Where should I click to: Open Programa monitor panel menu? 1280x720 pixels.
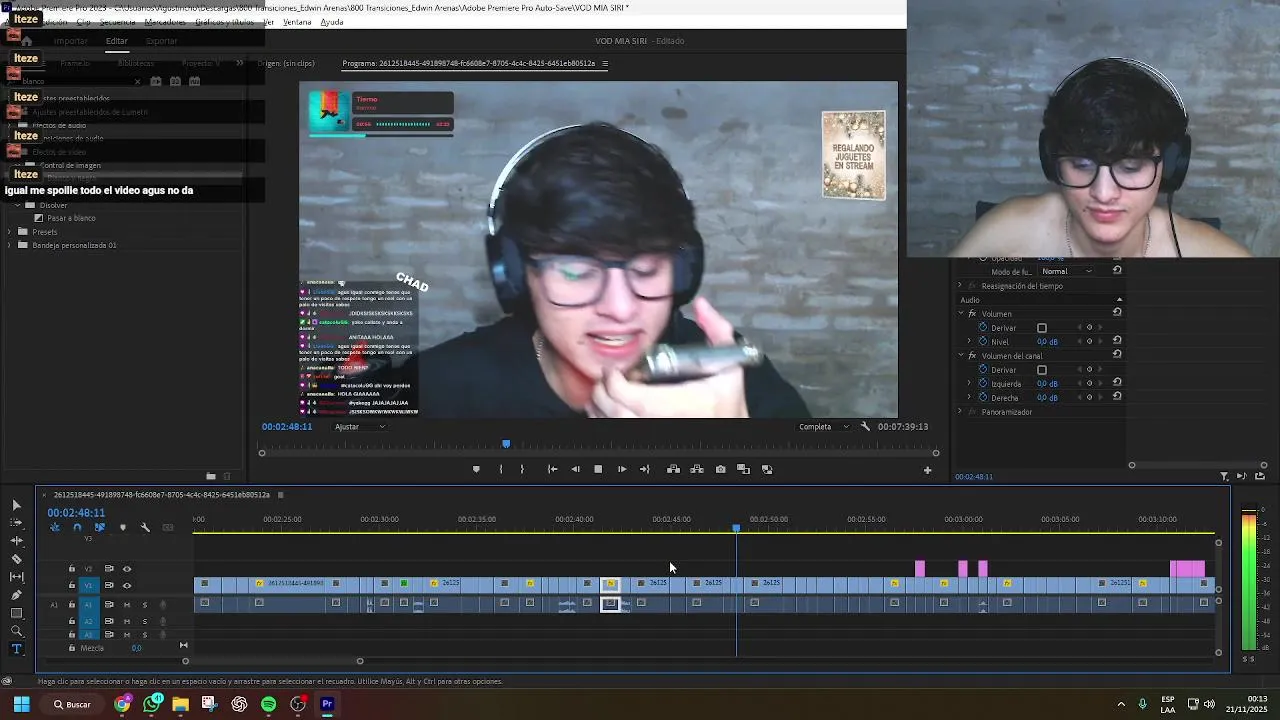(605, 64)
